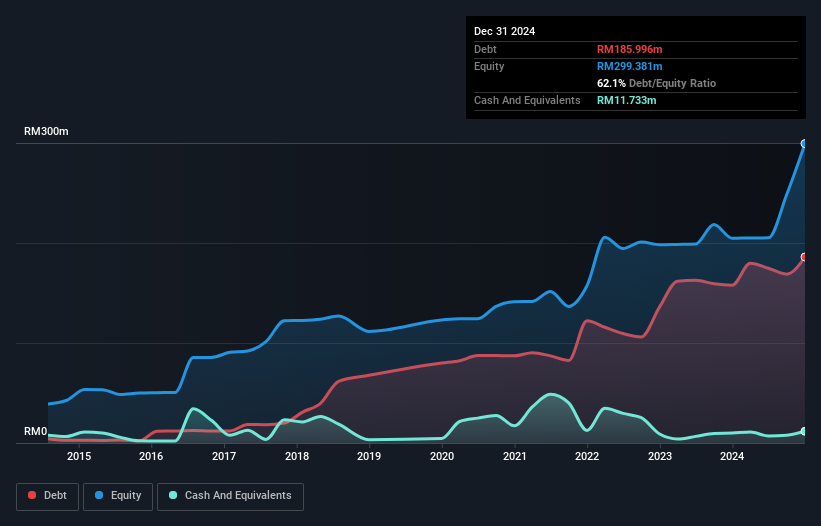Click the 62.1% Debt/Equity Ratio text
Screen dimensions: 821x526
click(x=657, y=83)
